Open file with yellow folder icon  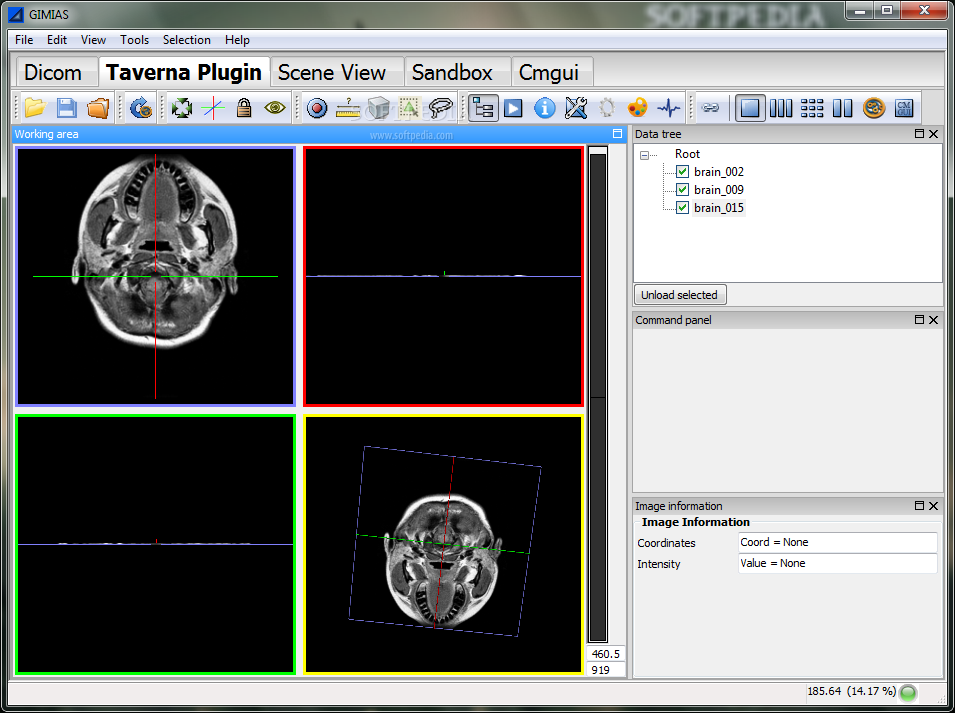(x=35, y=108)
